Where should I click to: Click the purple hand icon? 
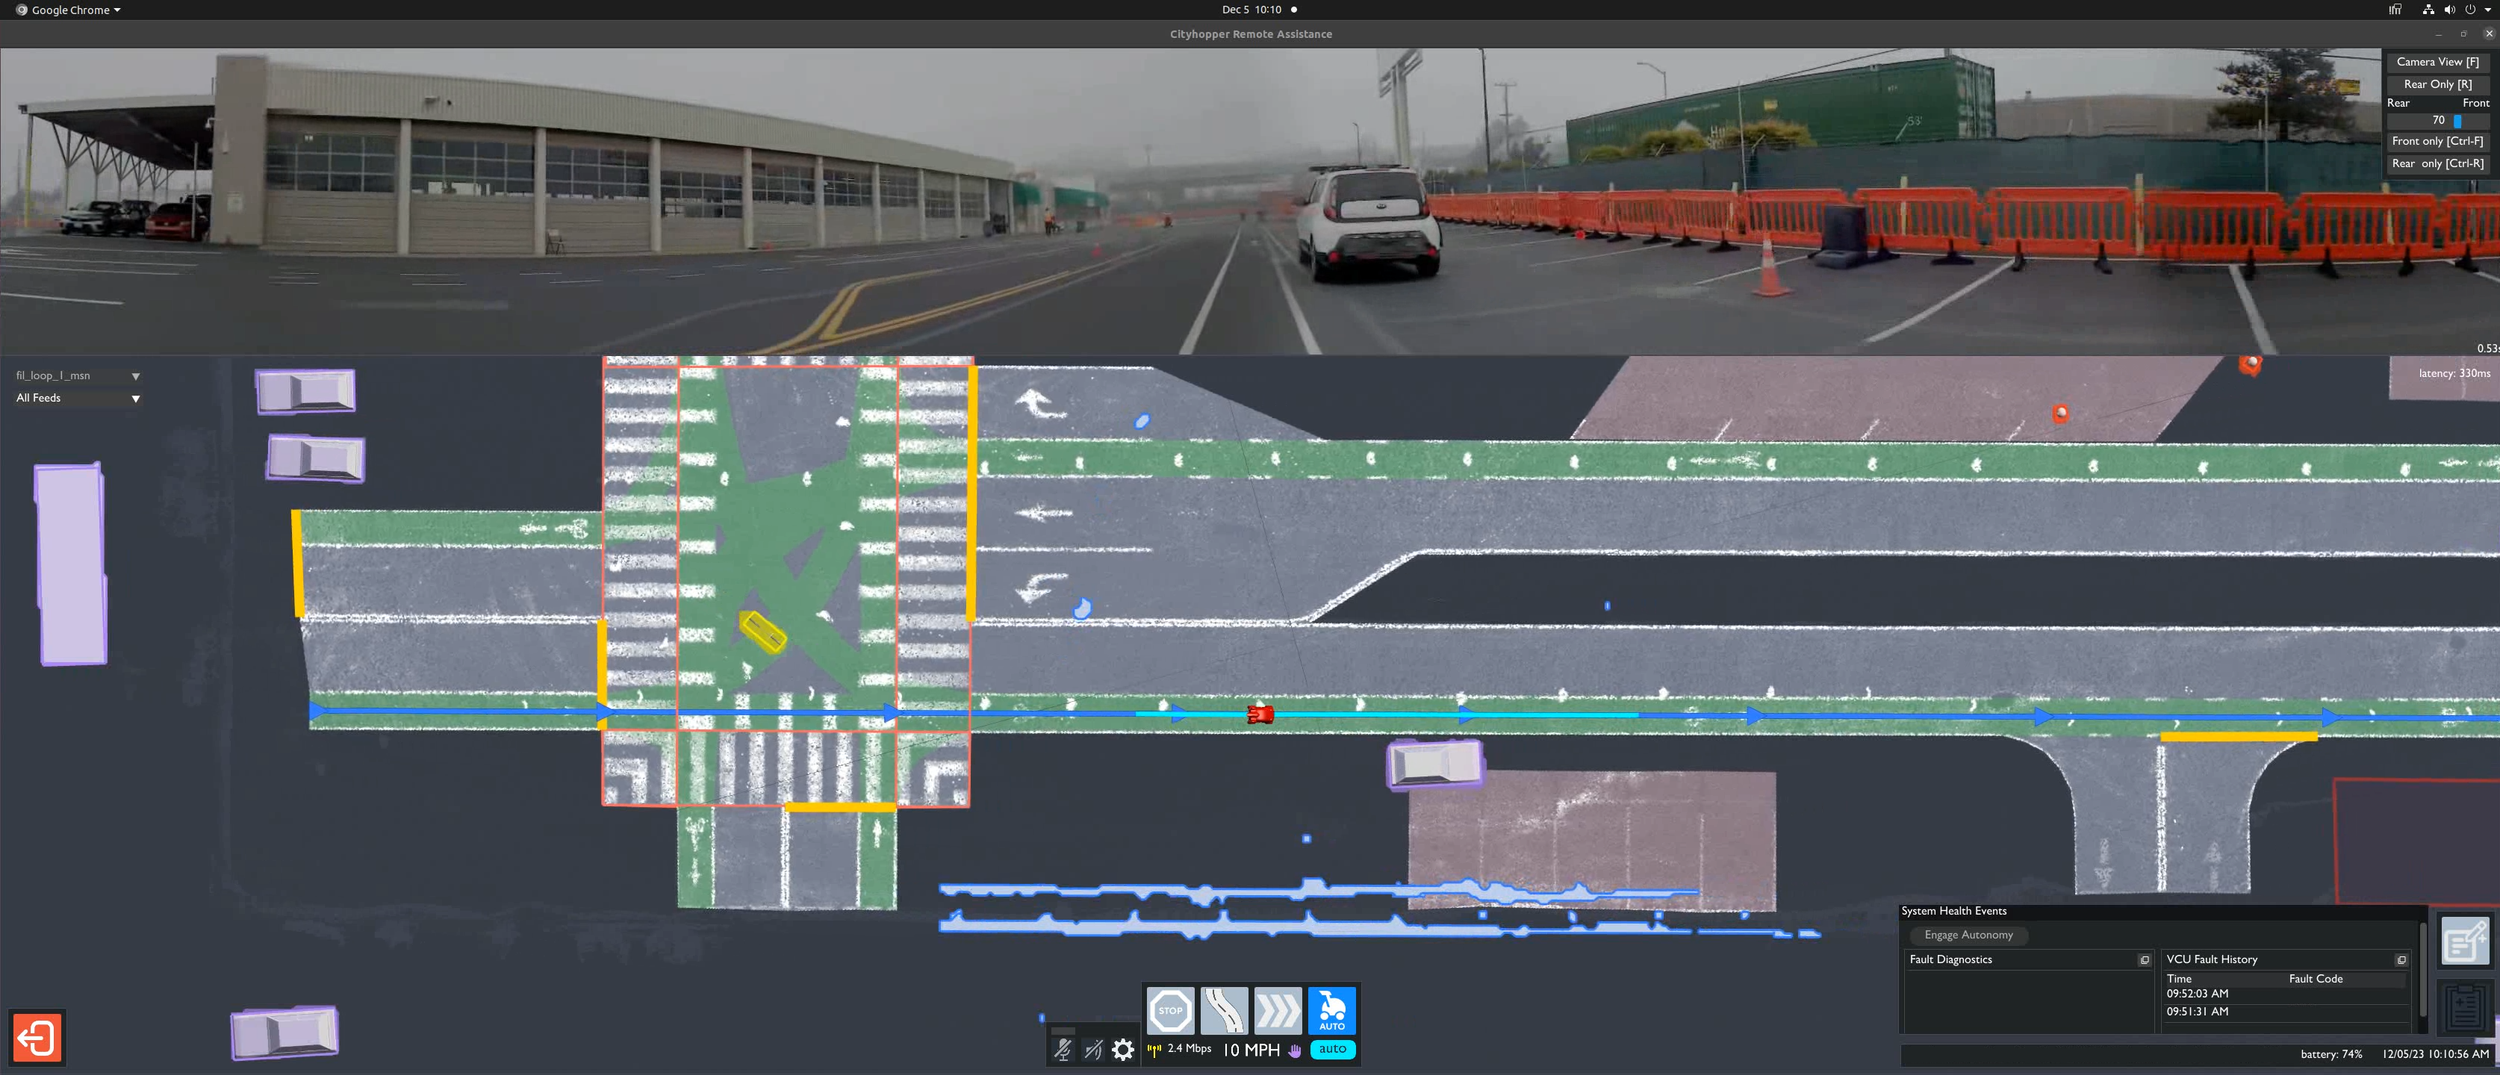[1295, 1050]
